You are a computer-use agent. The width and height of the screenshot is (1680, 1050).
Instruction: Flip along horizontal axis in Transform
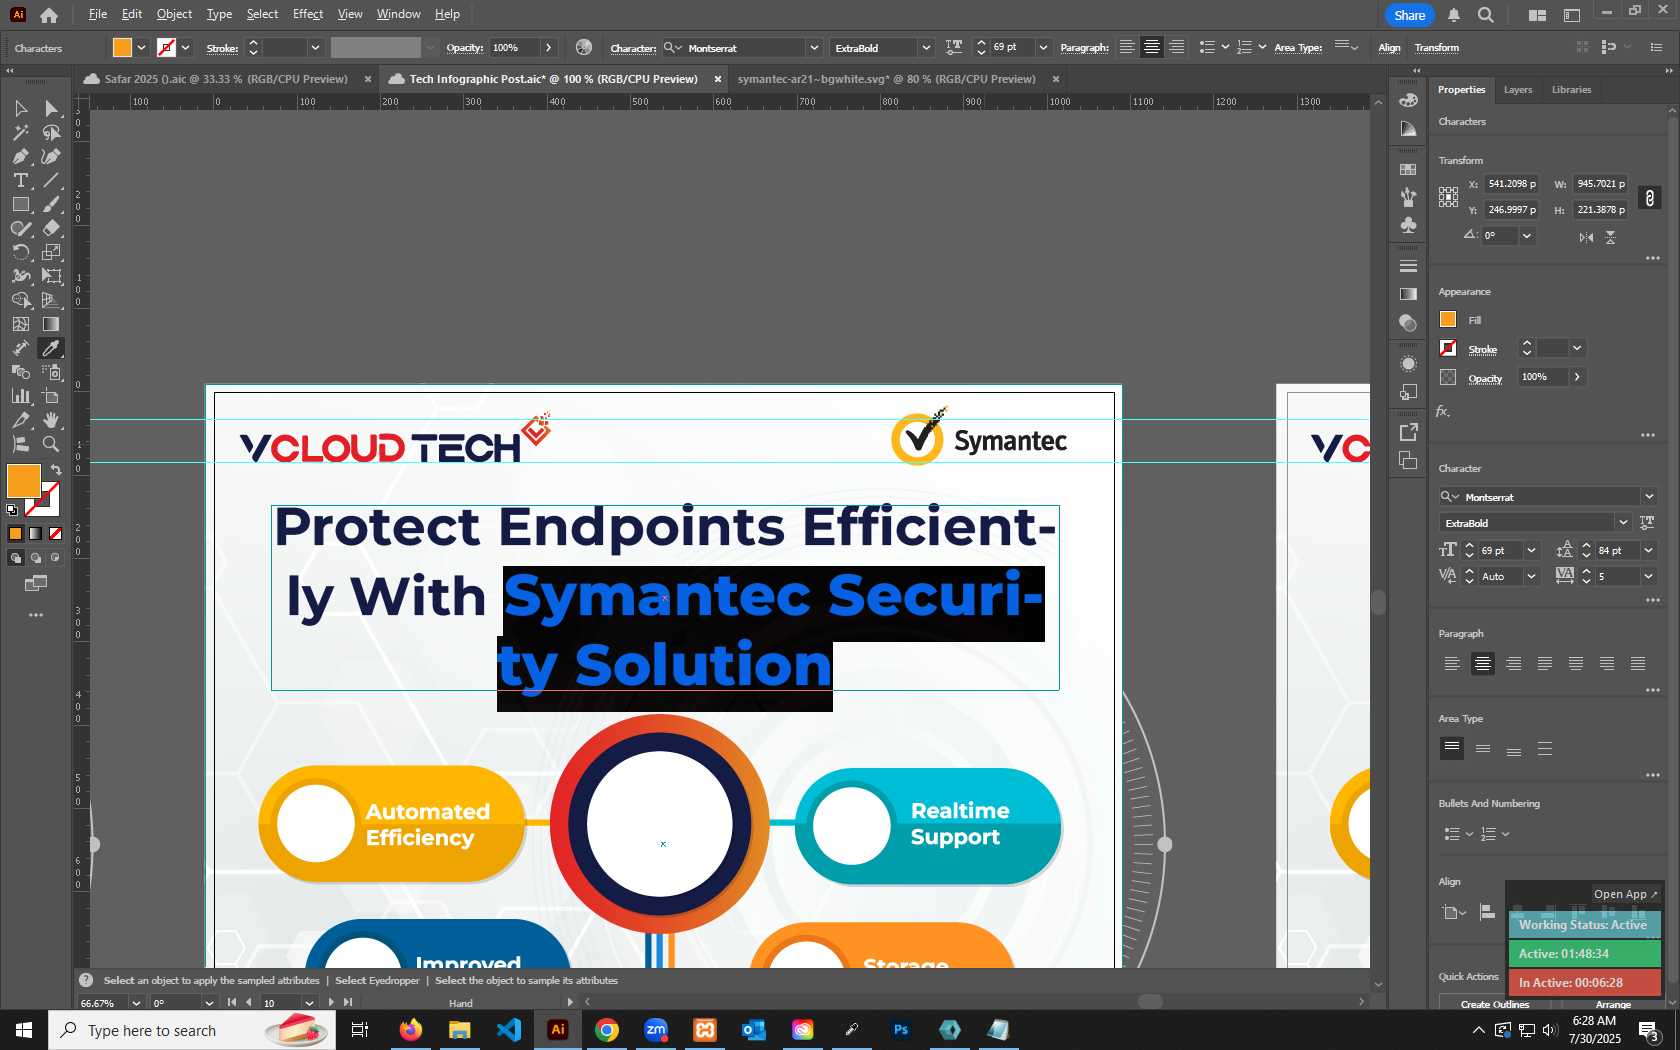(1586, 237)
